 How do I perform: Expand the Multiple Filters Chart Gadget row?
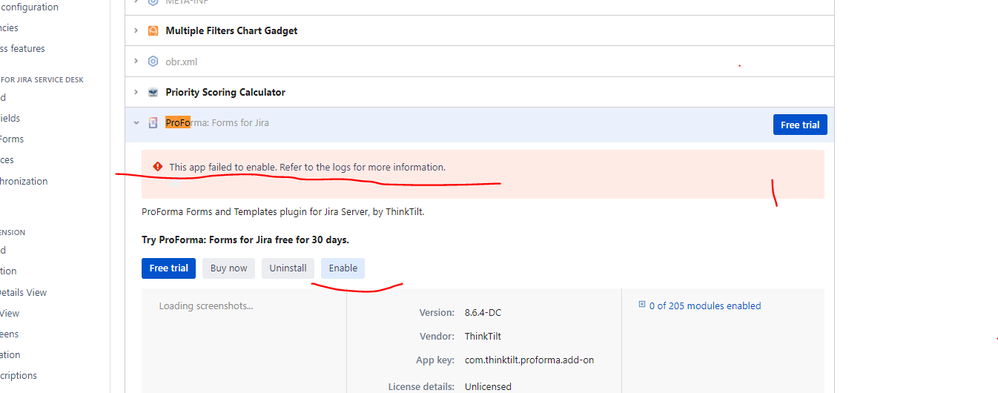tap(136, 31)
